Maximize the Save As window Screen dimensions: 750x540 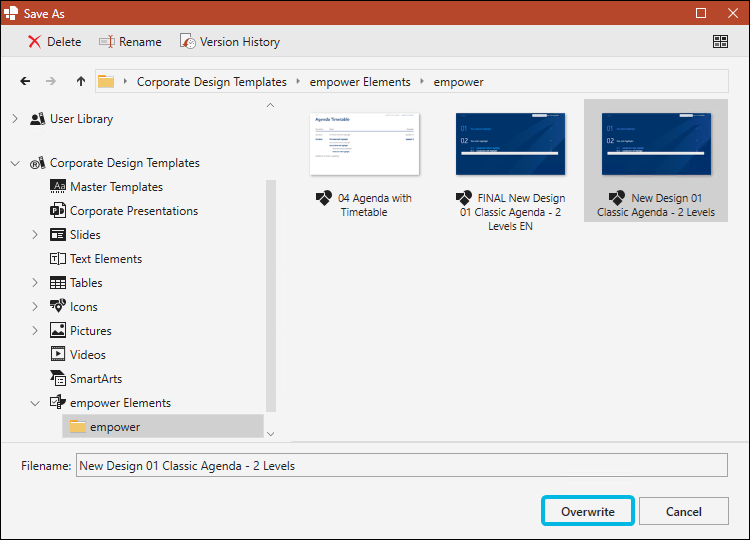pos(701,13)
